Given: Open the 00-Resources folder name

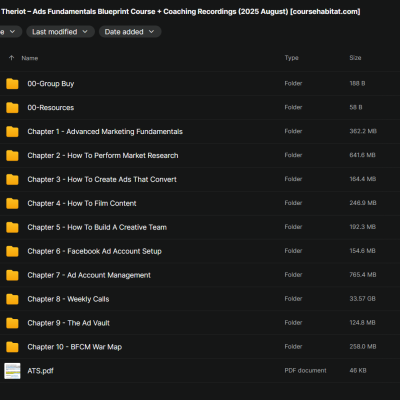Looking at the screenshot, I should click(51, 108).
